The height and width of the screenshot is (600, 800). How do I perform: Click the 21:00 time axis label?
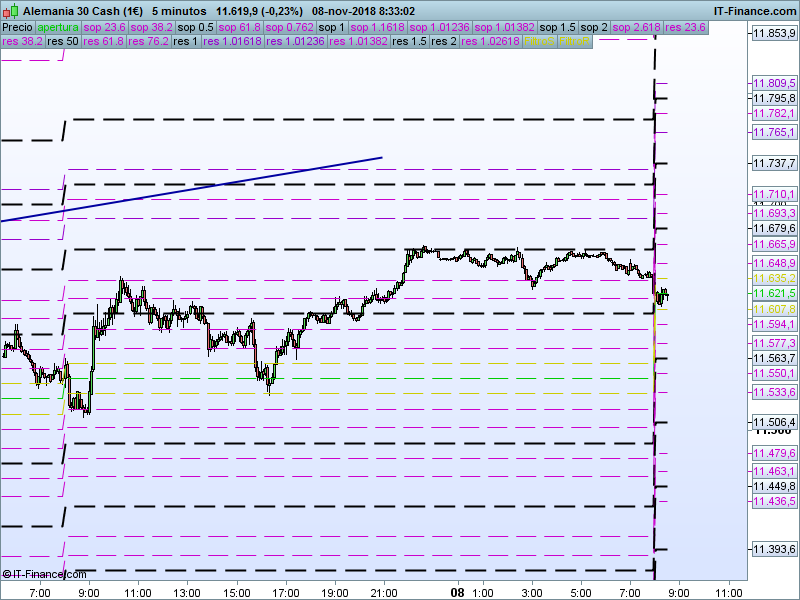tap(384, 593)
